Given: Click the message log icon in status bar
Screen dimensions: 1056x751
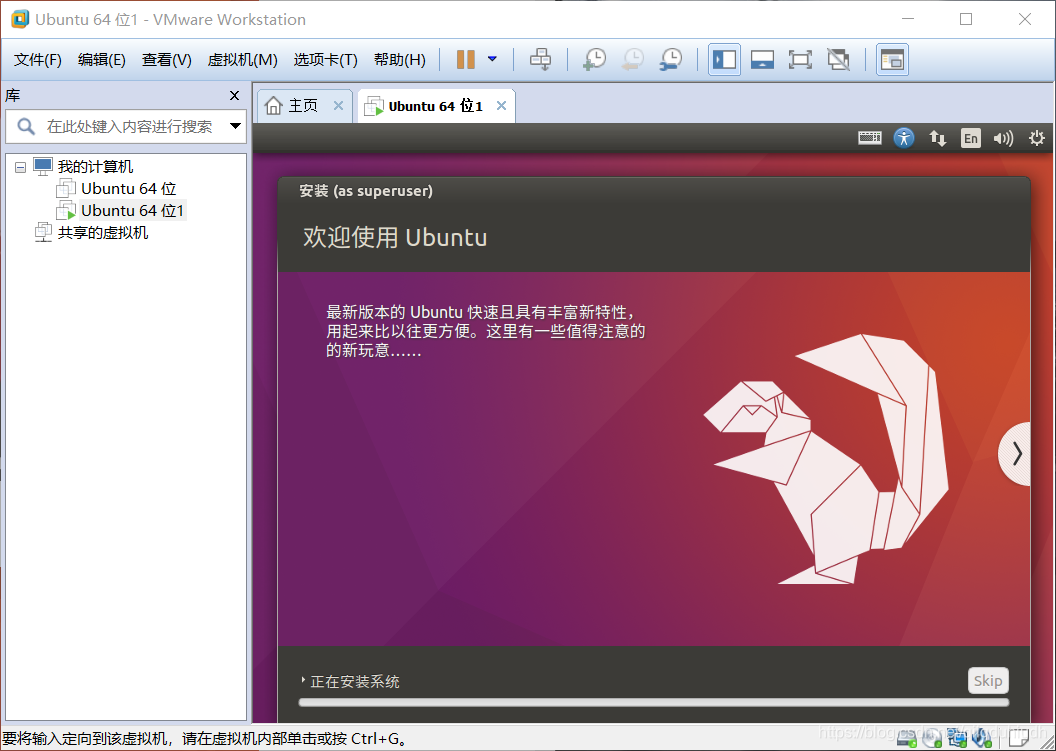Looking at the screenshot, I should [1018, 740].
